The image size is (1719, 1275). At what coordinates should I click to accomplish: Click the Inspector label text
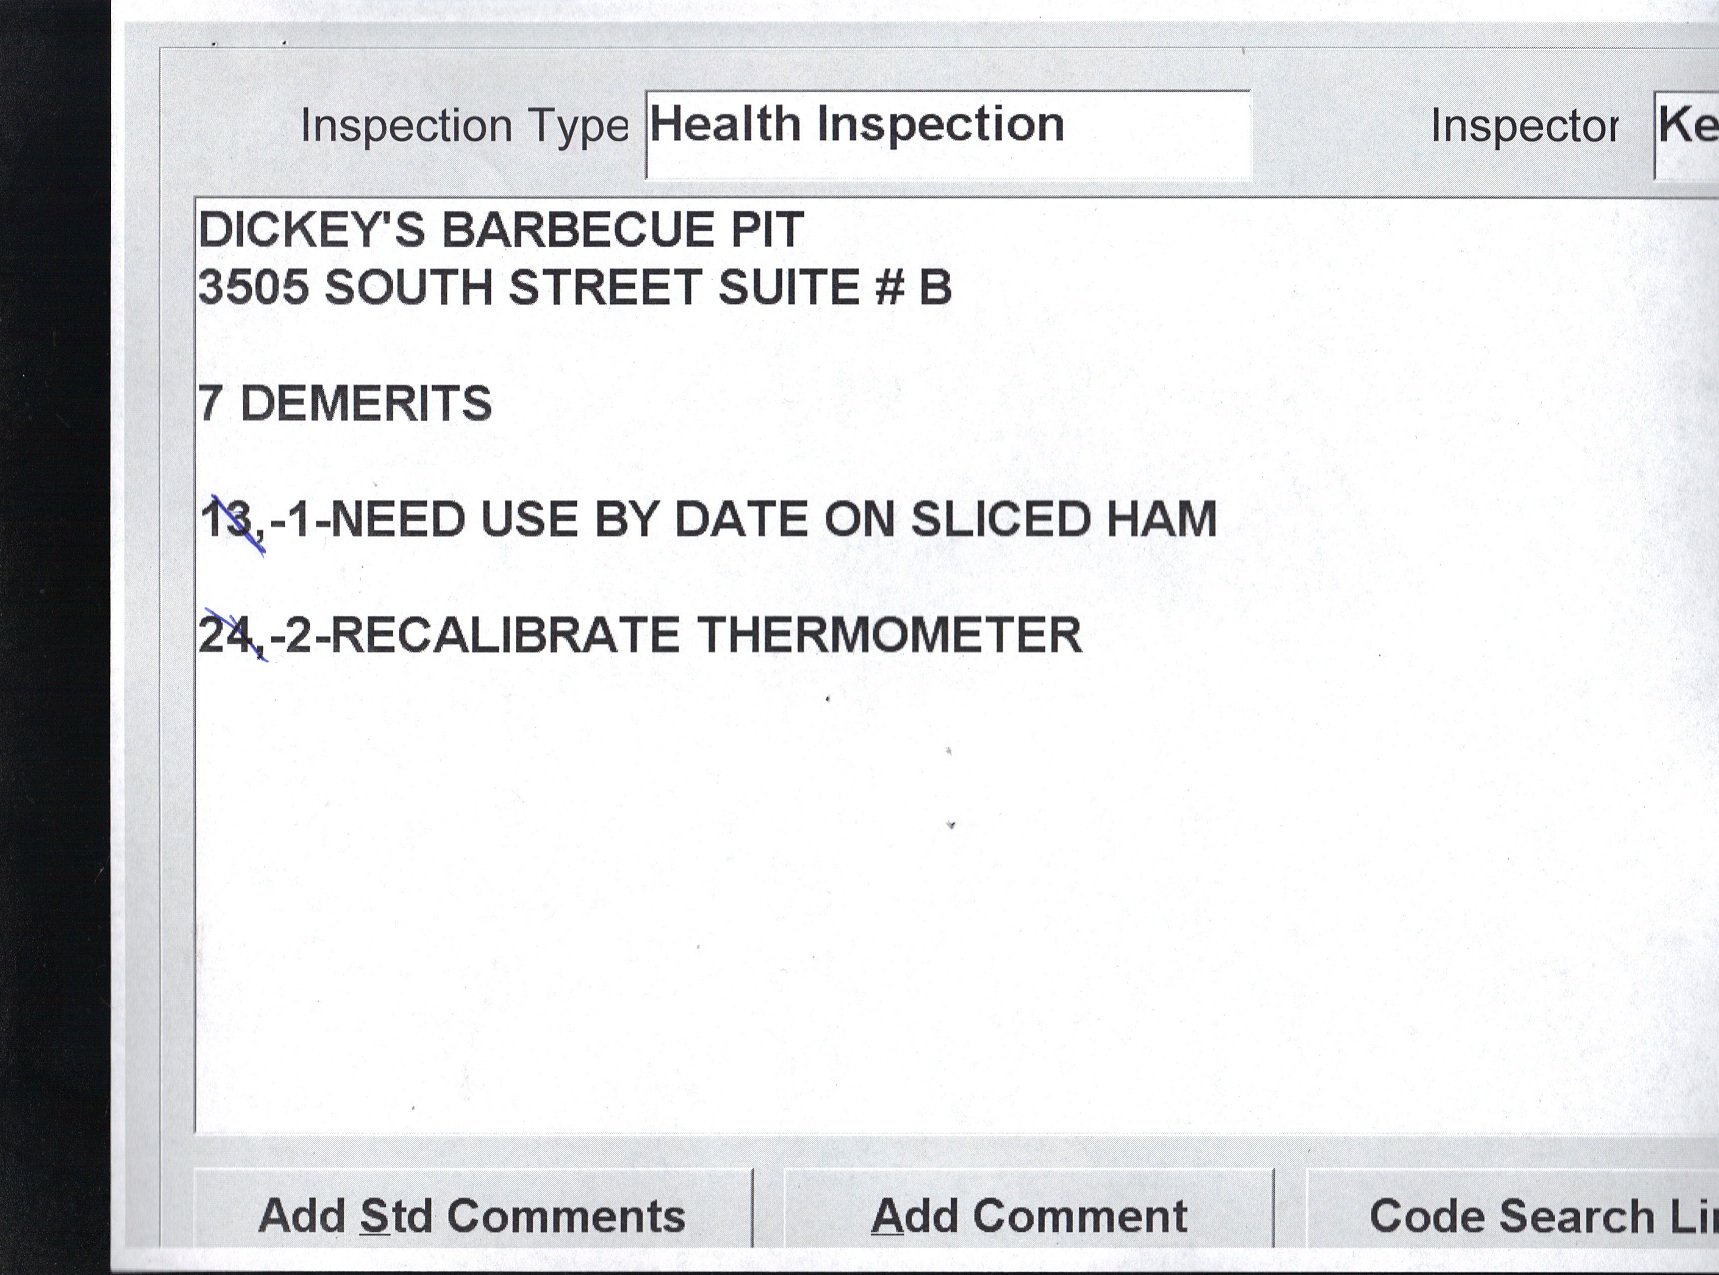tap(1523, 126)
